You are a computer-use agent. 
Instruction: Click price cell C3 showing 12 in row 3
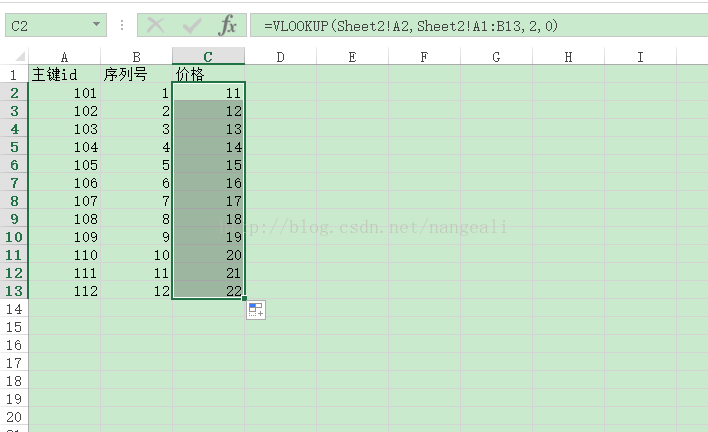(x=208, y=111)
